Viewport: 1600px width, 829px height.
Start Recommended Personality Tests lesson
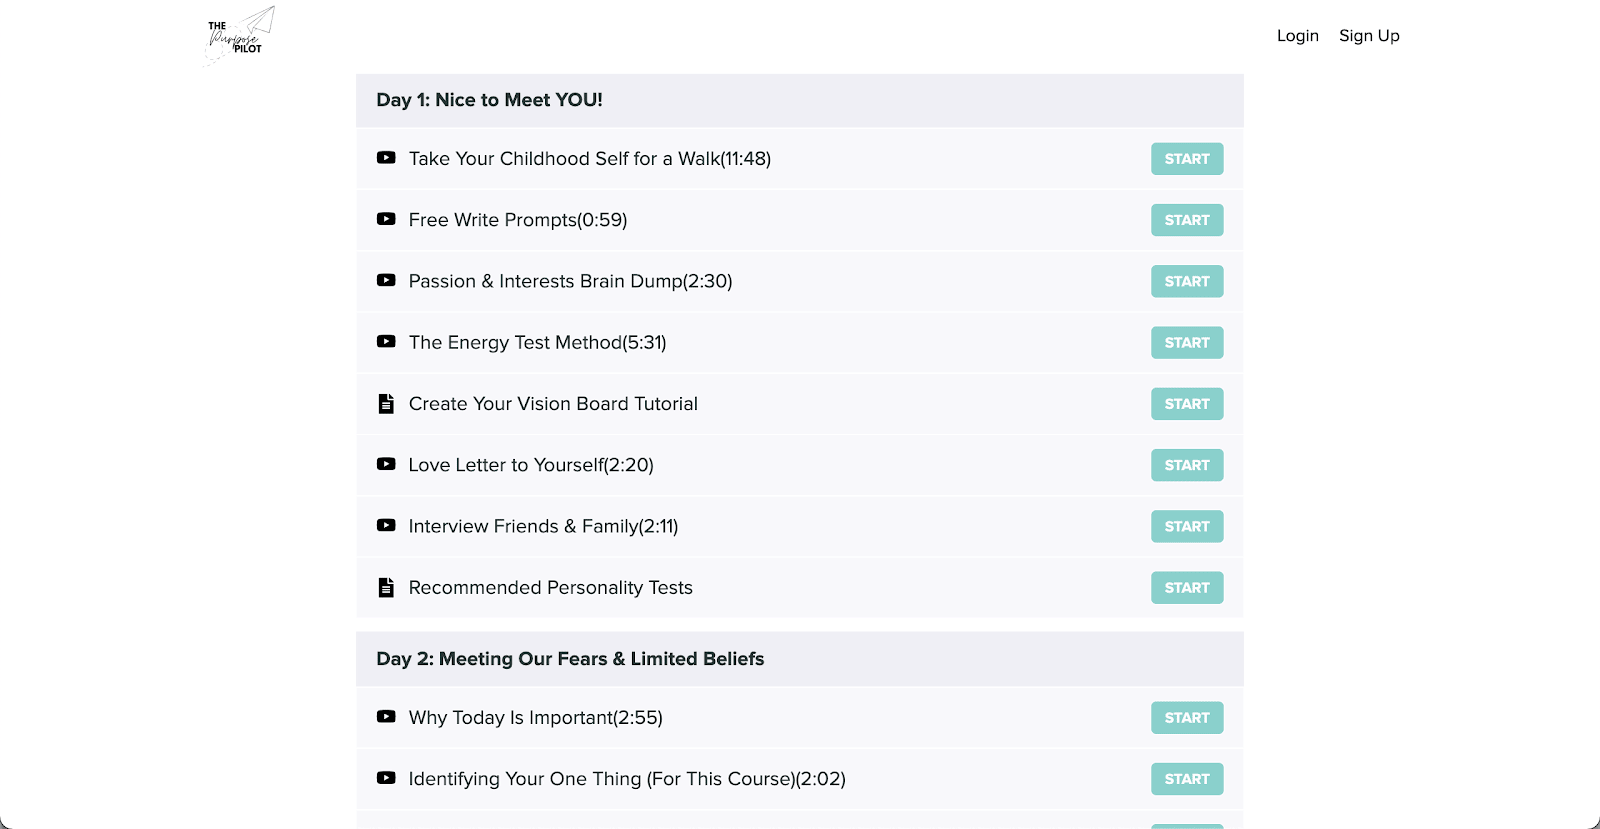(1187, 588)
